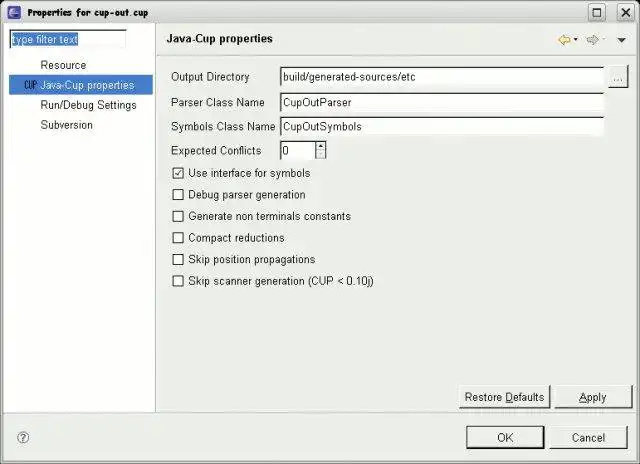Enable Debug parser generation checkbox
The image size is (640, 464).
[x=178, y=195]
